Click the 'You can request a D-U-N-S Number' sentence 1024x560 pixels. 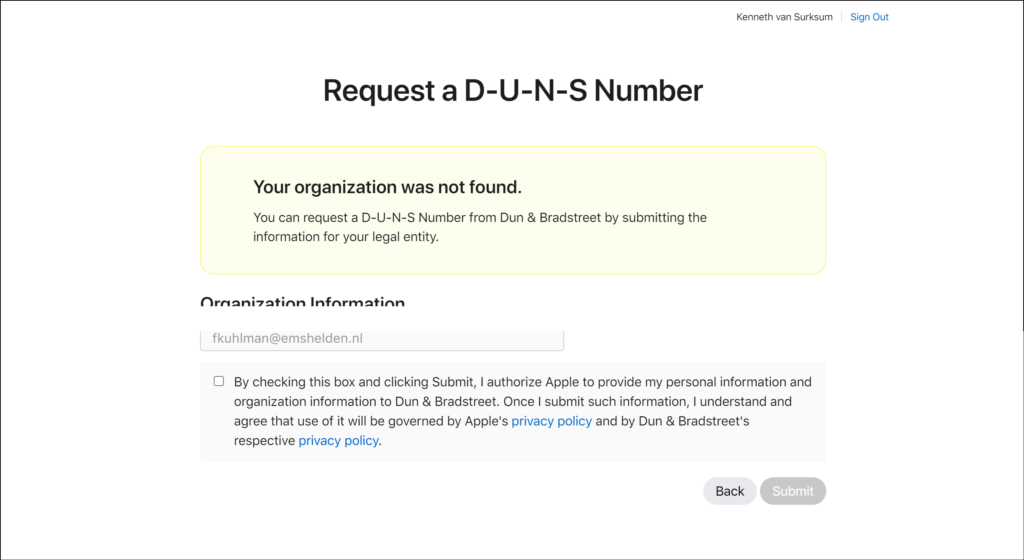coord(400,217)
